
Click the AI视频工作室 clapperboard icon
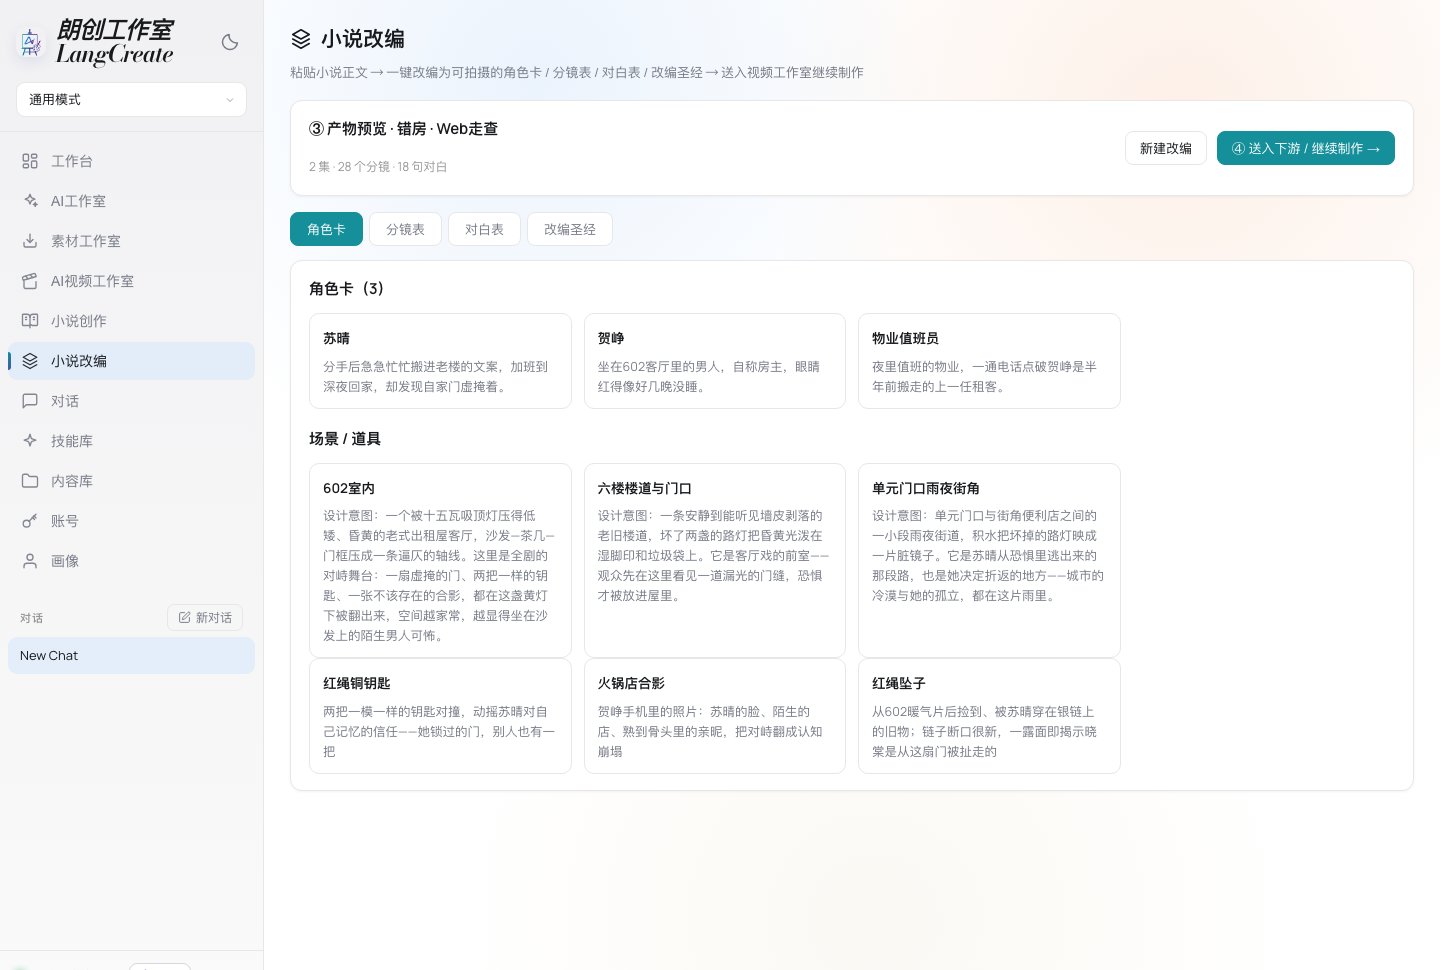pyautogui.click(x=30, y=281)
